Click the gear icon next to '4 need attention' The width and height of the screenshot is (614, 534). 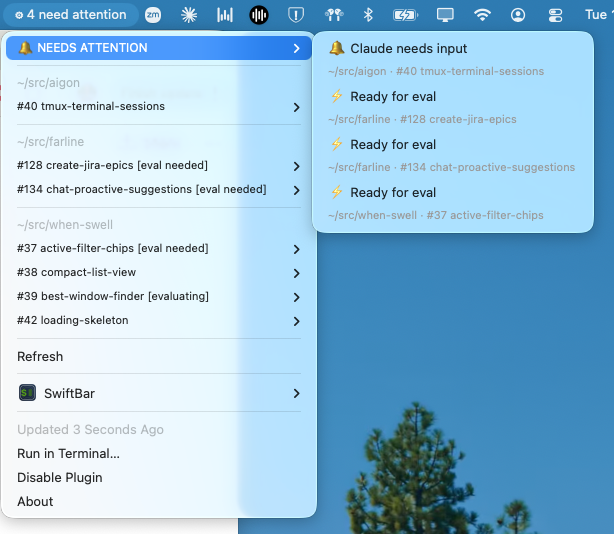point(19,15)
